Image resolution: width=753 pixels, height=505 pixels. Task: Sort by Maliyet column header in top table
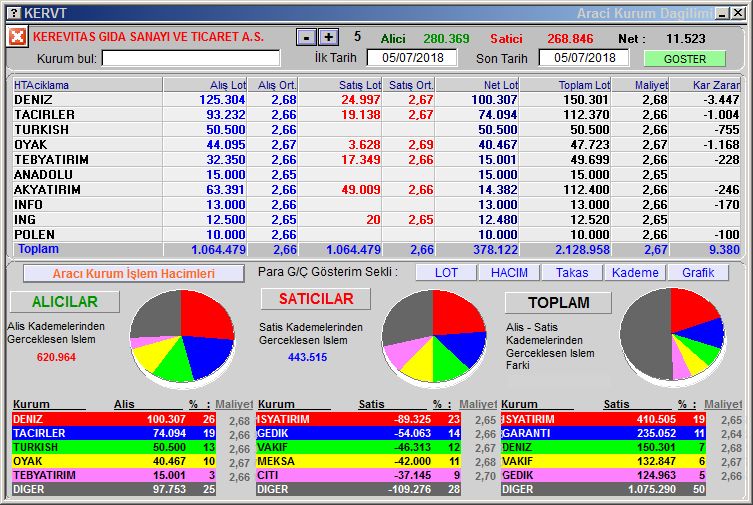[x=640, y=85]
